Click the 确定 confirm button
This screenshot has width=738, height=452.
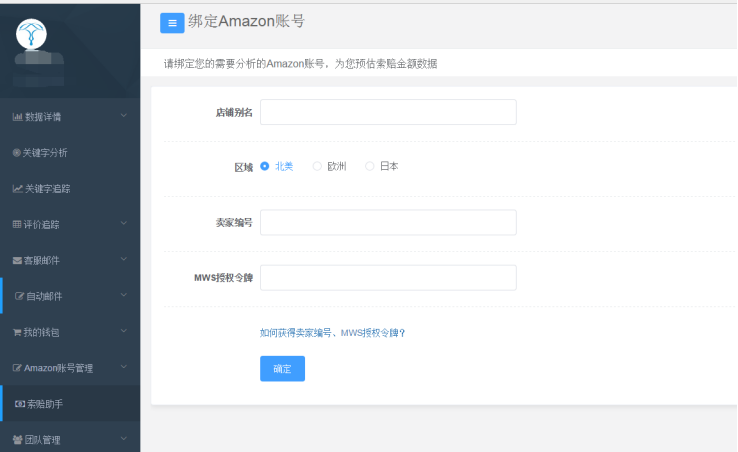[282, 369]
